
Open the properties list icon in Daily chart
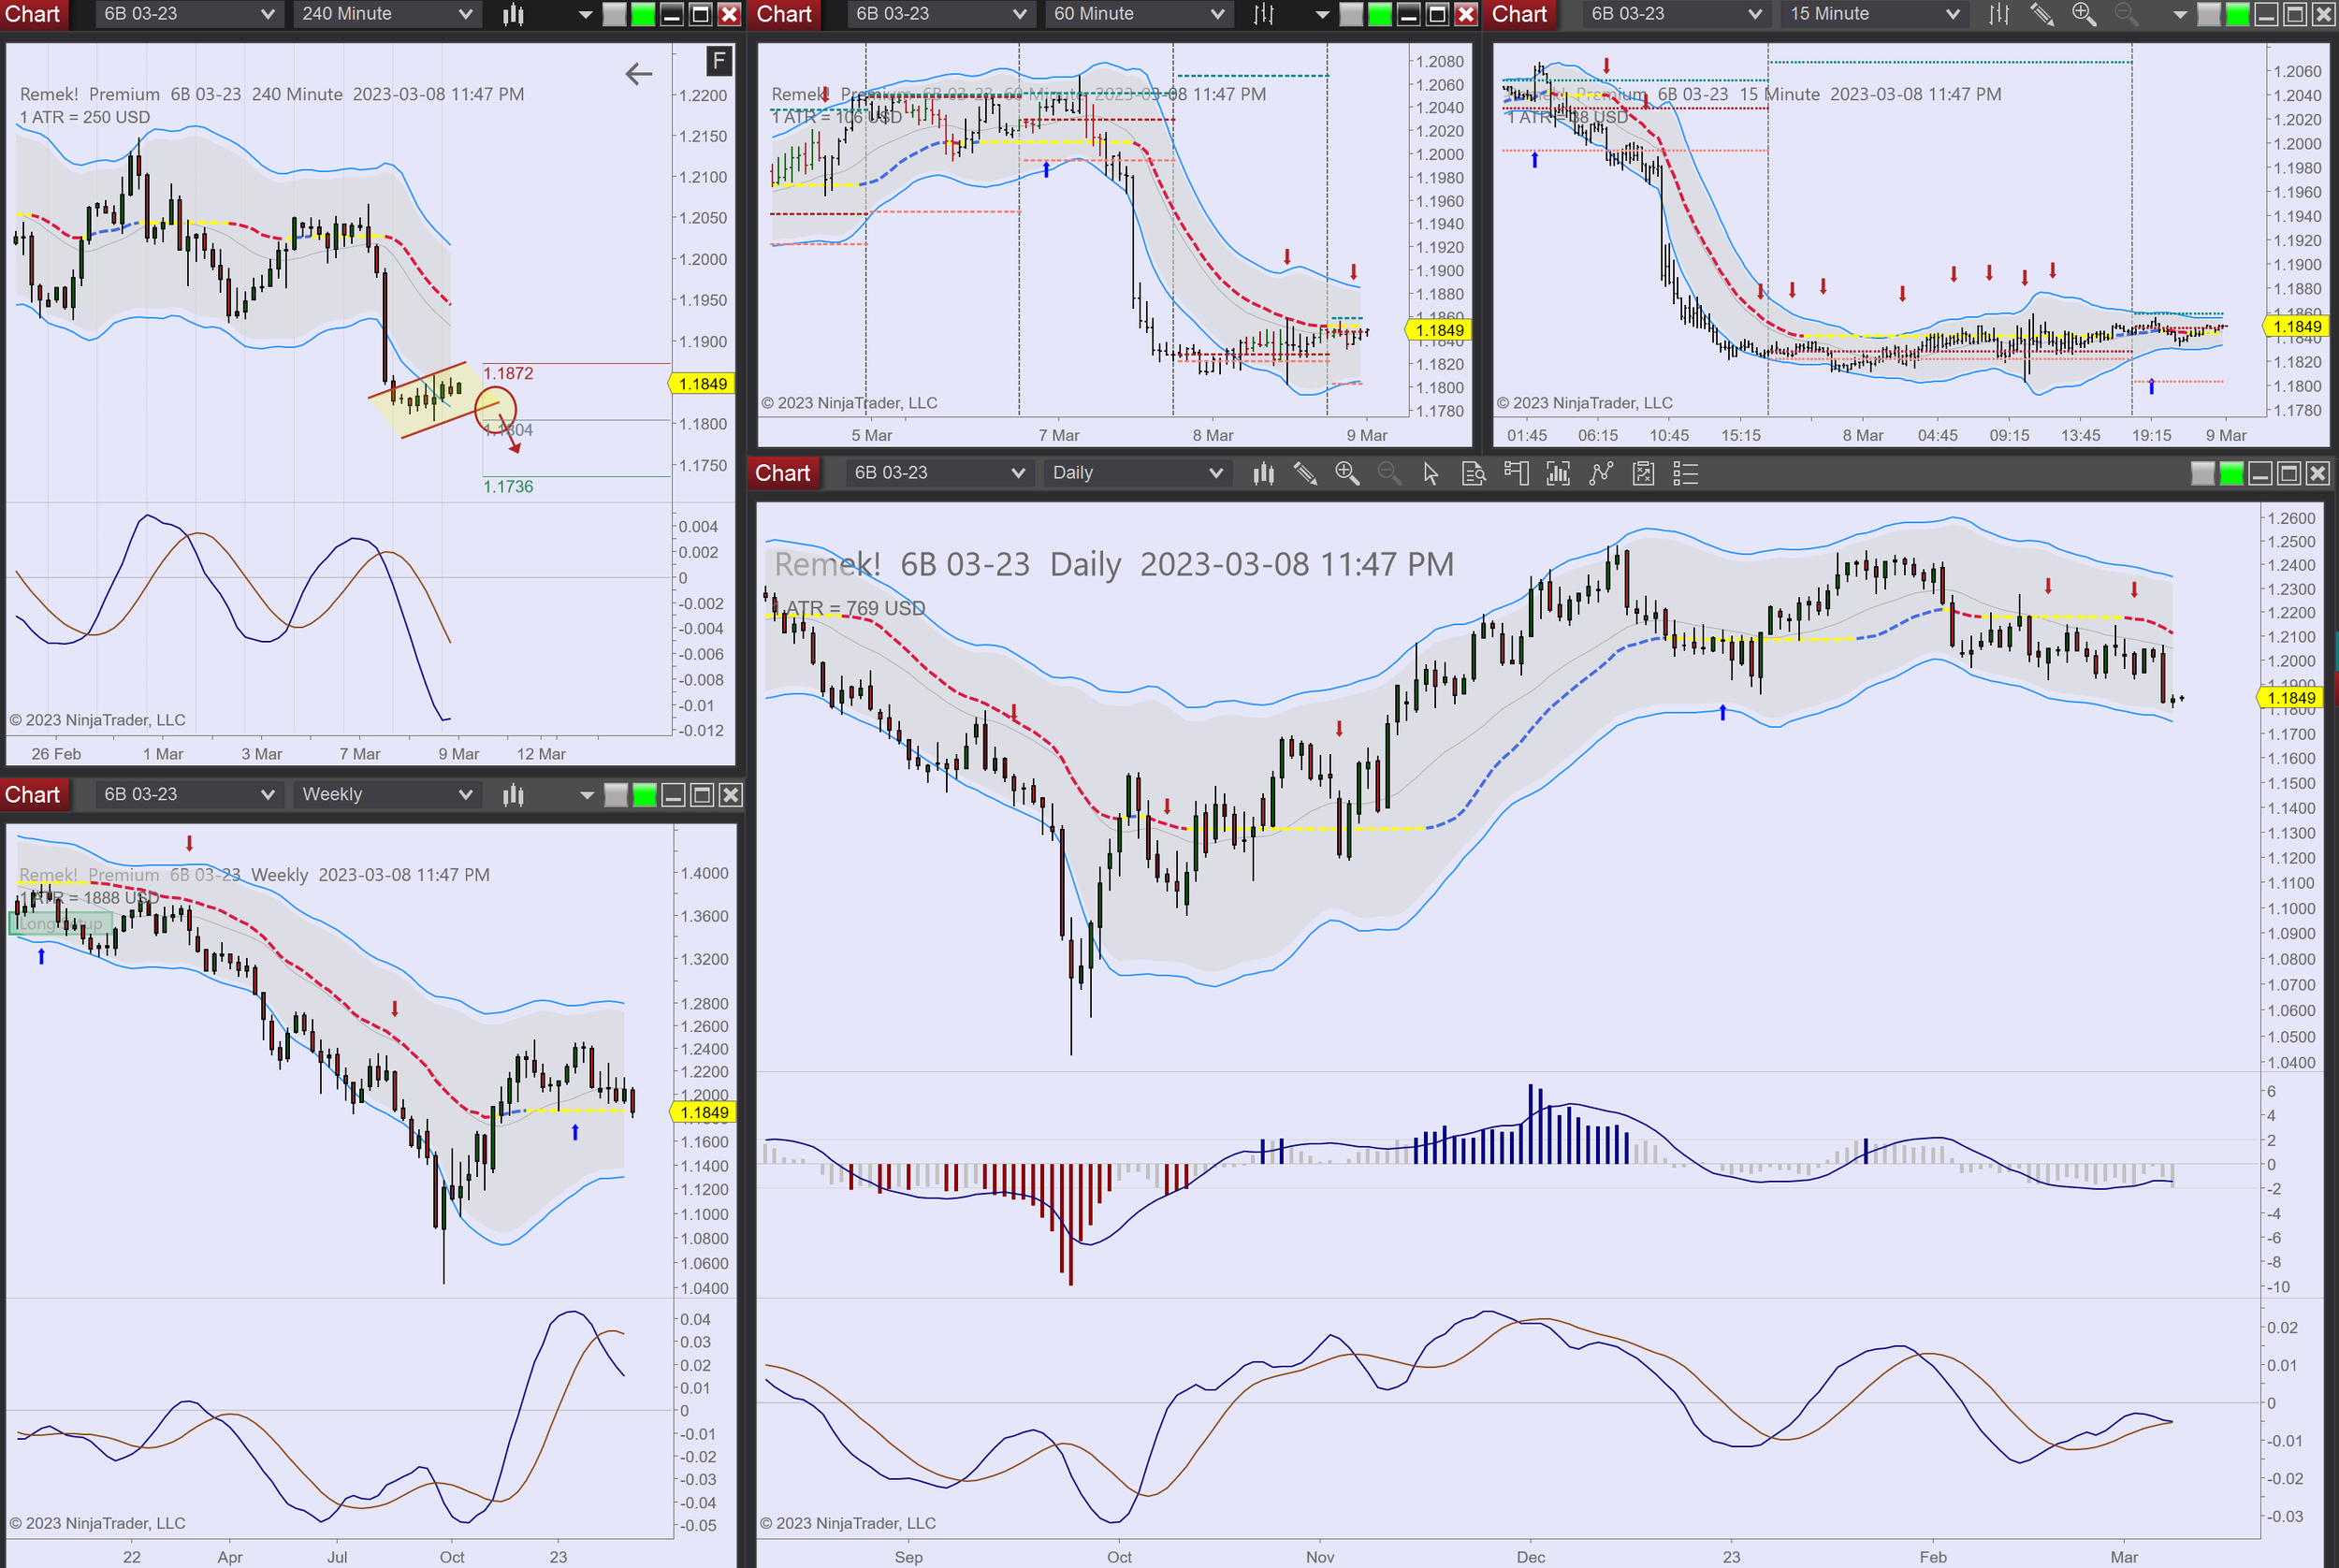coord(1686,473)
